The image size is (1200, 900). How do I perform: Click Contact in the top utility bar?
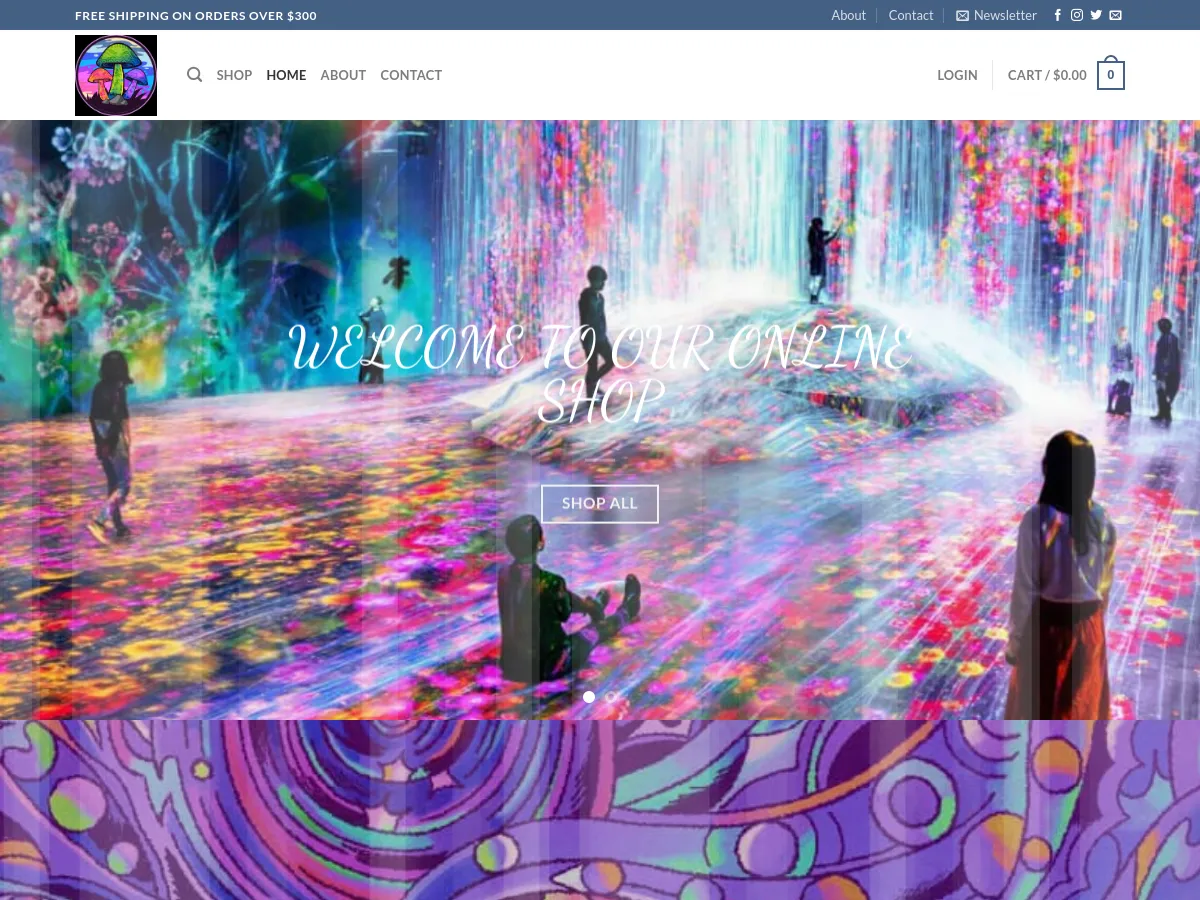[x=910, y=15]
